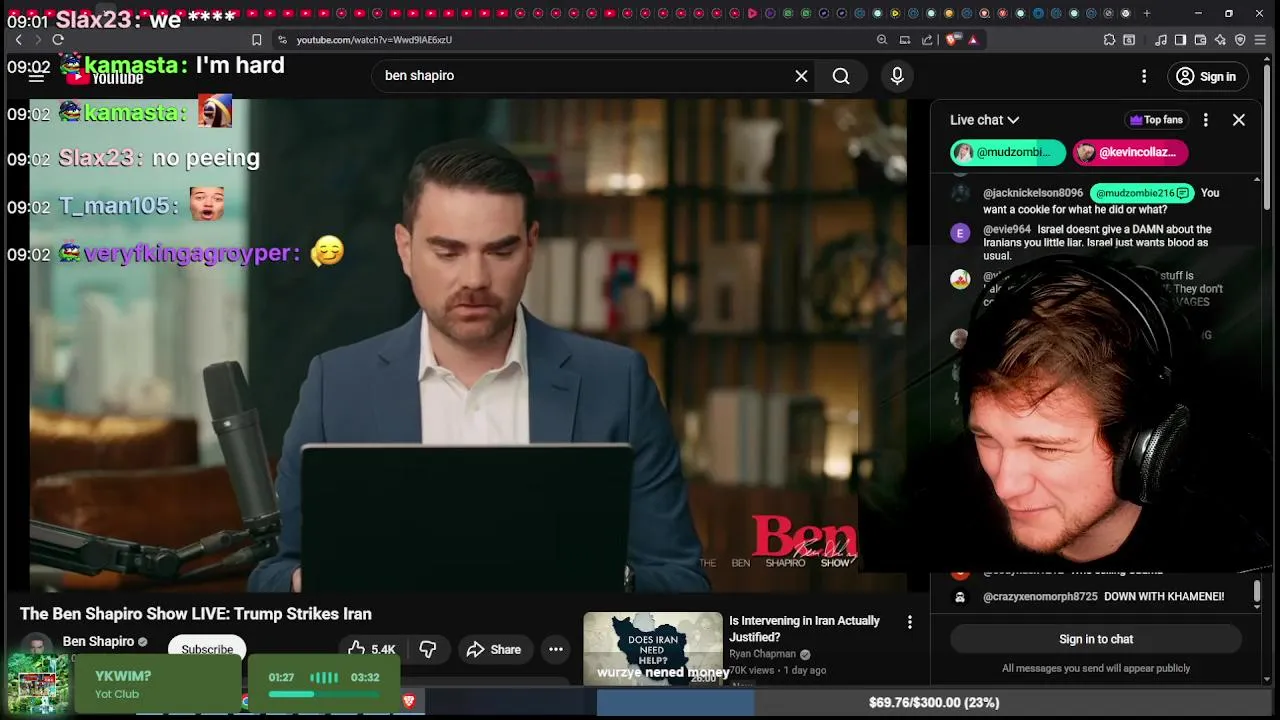Open the zoom magnifier in address bar
The width and height of the screenshot is (1280, 720).
[x=882, y=40]
